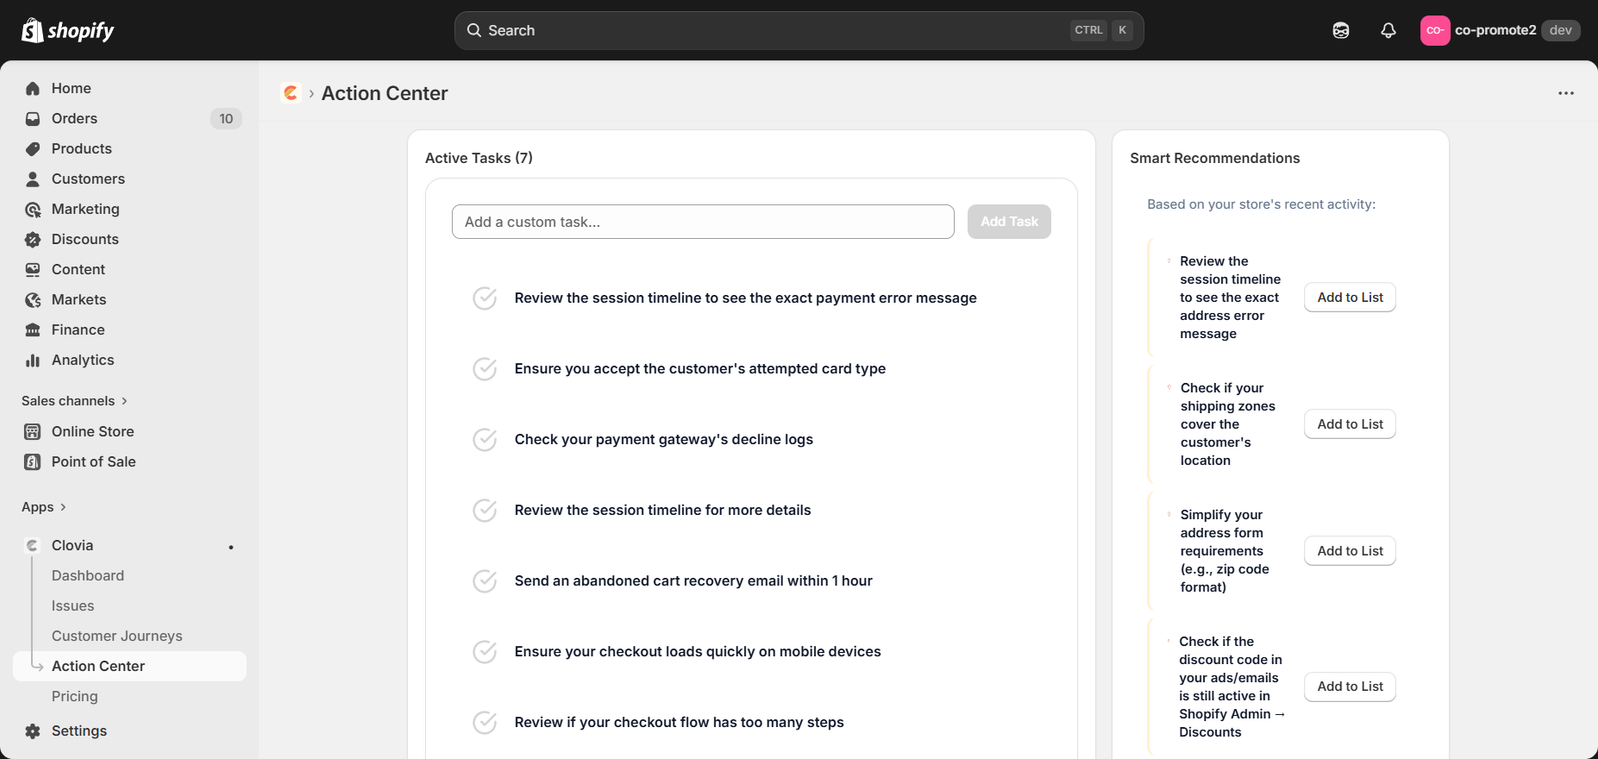The image size is (1598, 759).
Task: Click the Active Tasks (7) heading
Action: [479, 158]
